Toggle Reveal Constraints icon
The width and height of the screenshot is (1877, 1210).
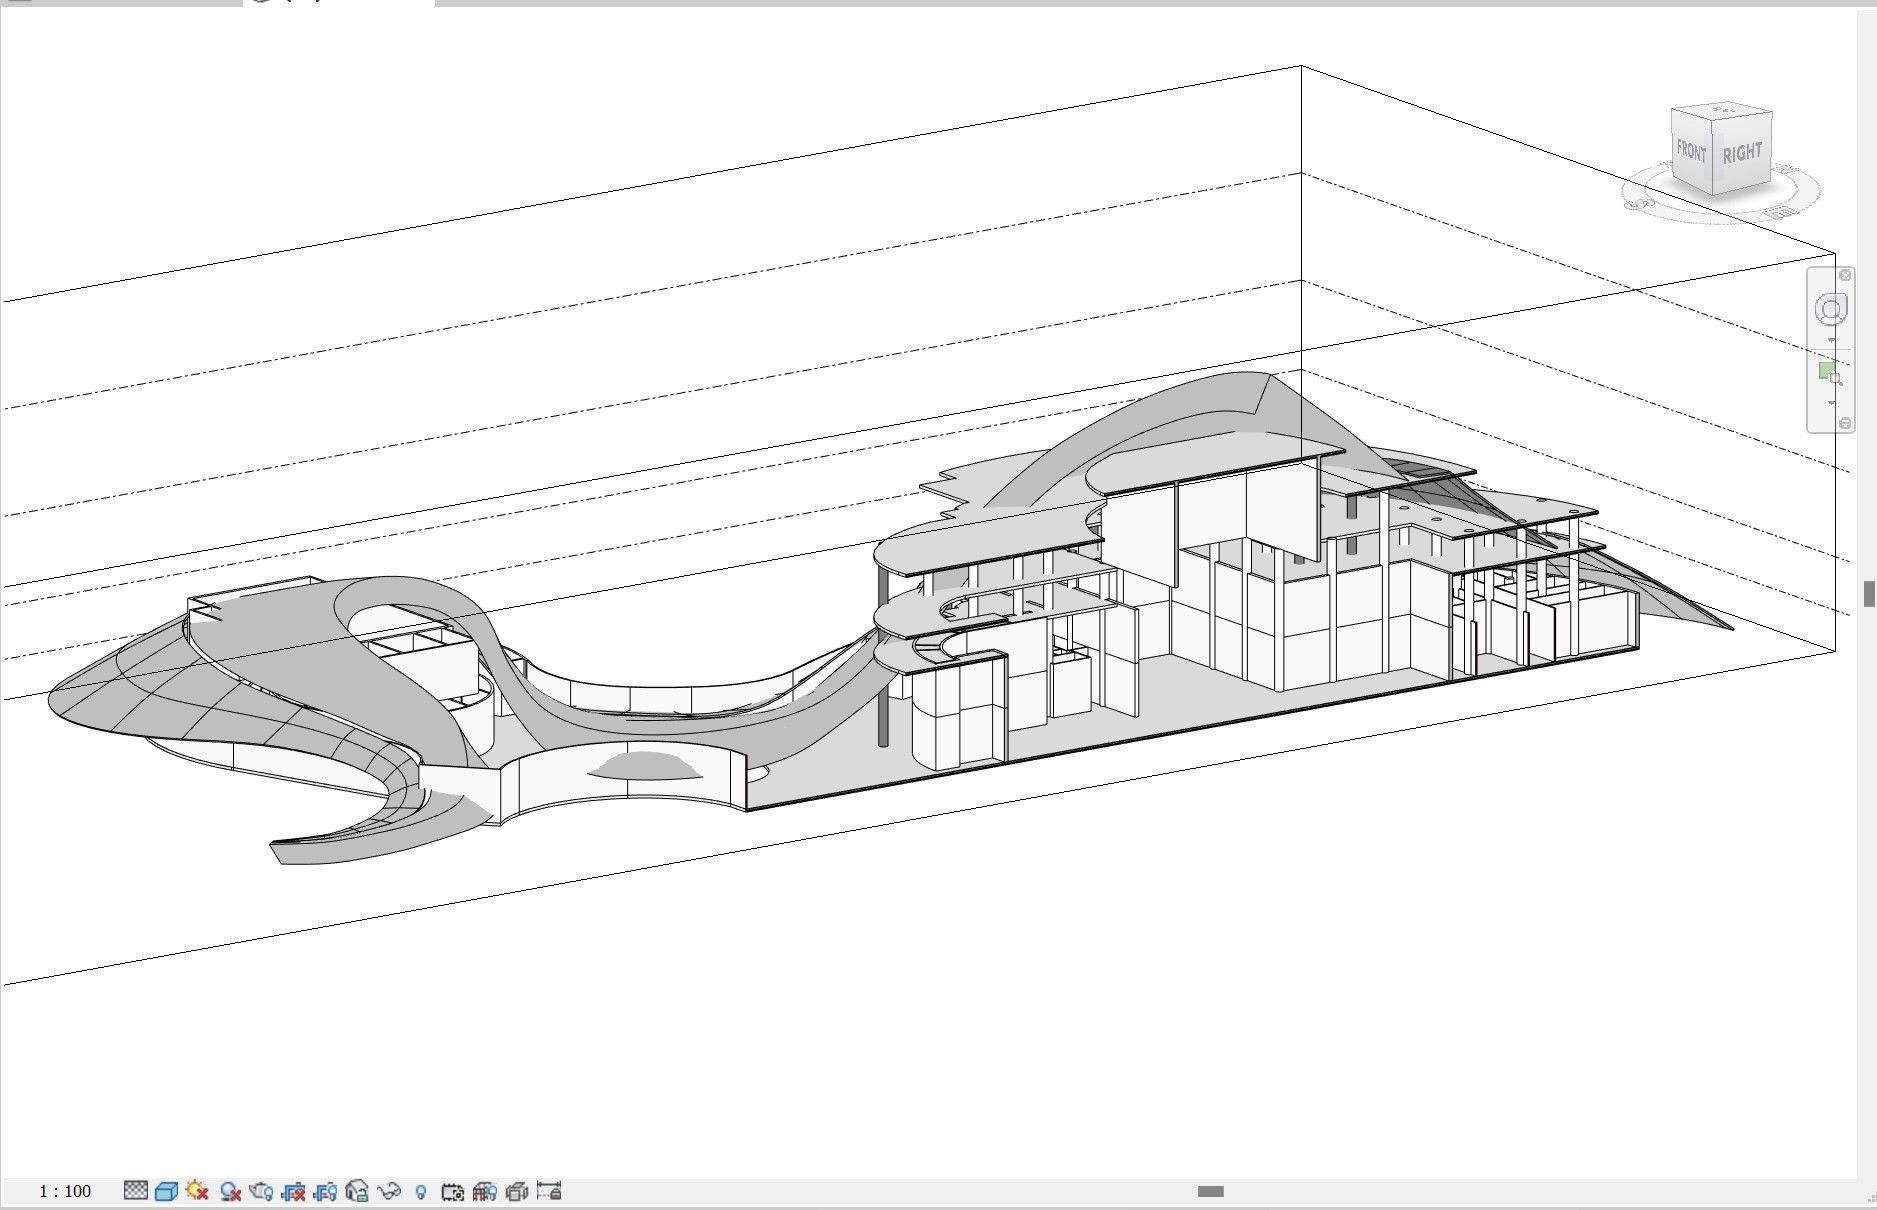click(x=549, y=1191)
